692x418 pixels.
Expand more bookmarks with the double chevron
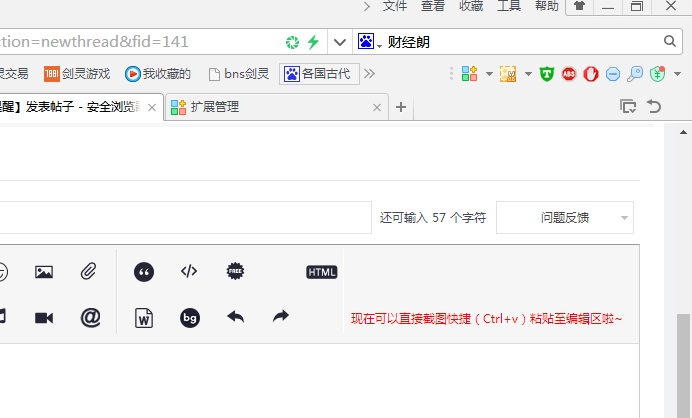point(369,74)
